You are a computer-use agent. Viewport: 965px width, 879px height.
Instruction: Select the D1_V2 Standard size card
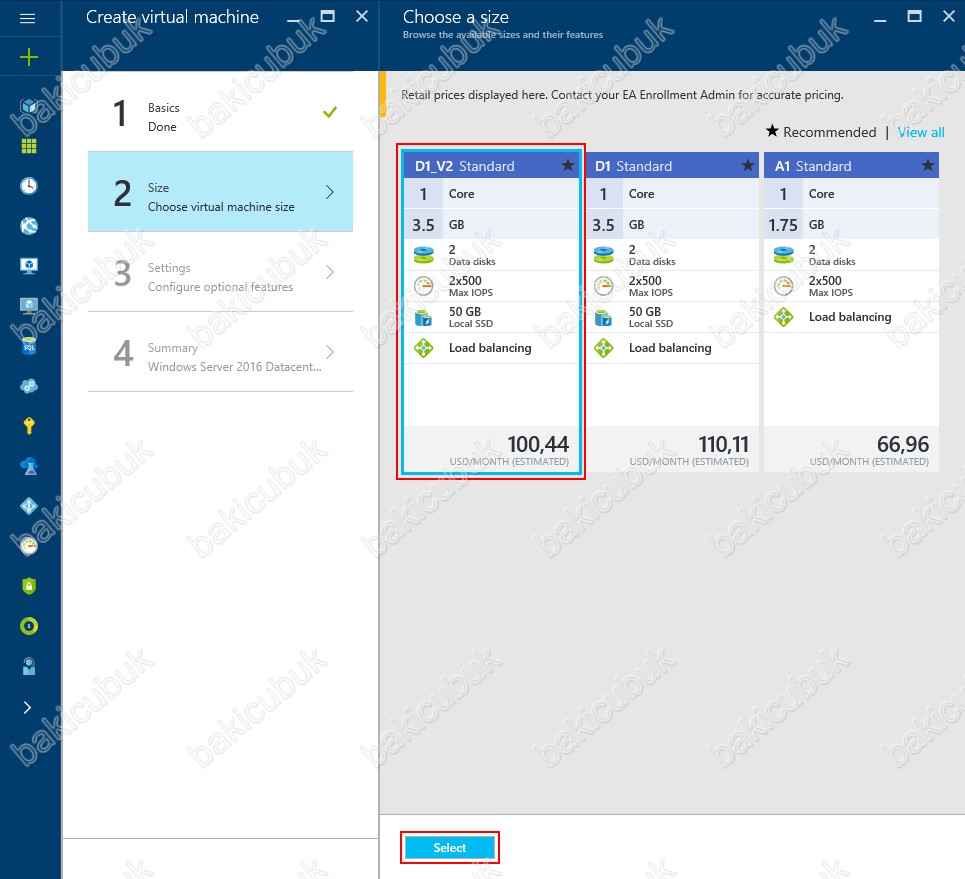[491, 312]
